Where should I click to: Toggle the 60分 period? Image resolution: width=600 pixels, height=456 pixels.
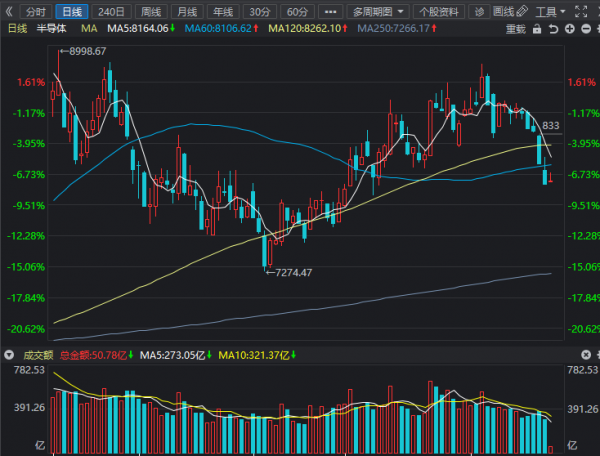coord(297,11)
